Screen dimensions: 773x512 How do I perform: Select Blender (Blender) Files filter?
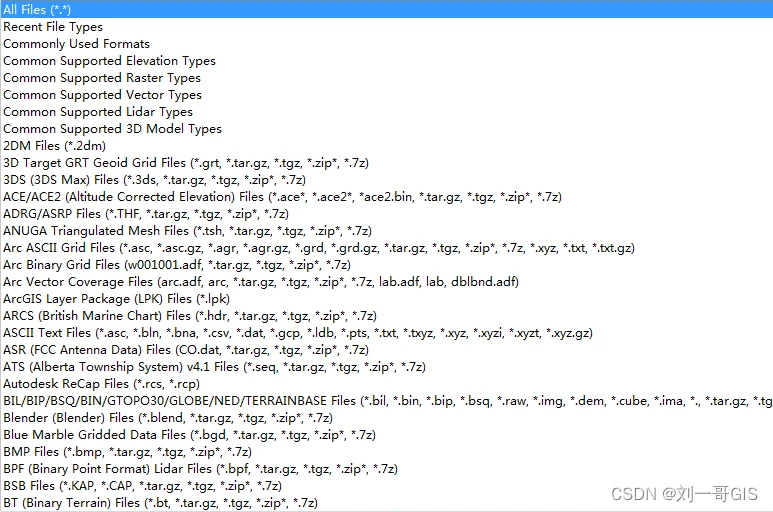pyautogui.click(x=386, y=418)
